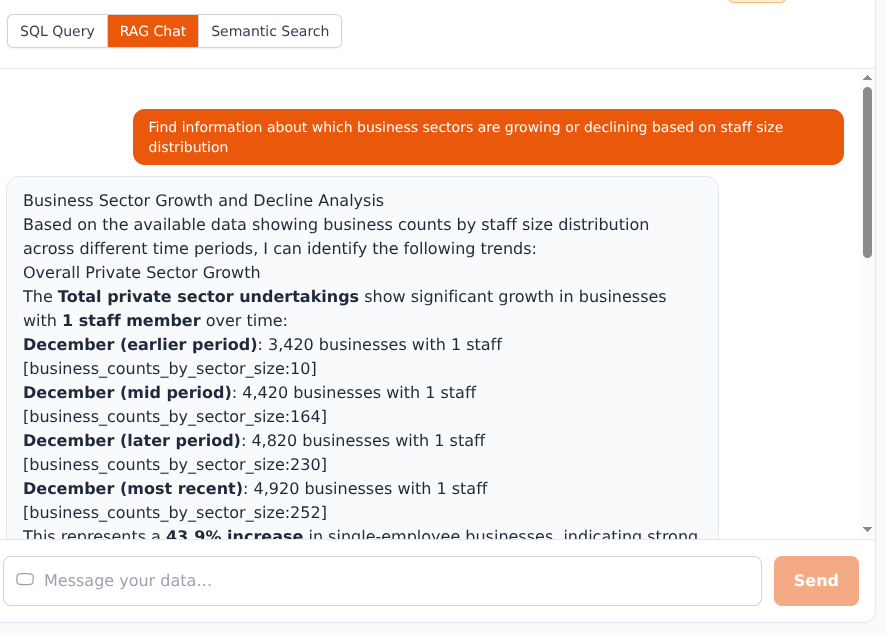Click the scrollbar down arrow

(867, 529)
